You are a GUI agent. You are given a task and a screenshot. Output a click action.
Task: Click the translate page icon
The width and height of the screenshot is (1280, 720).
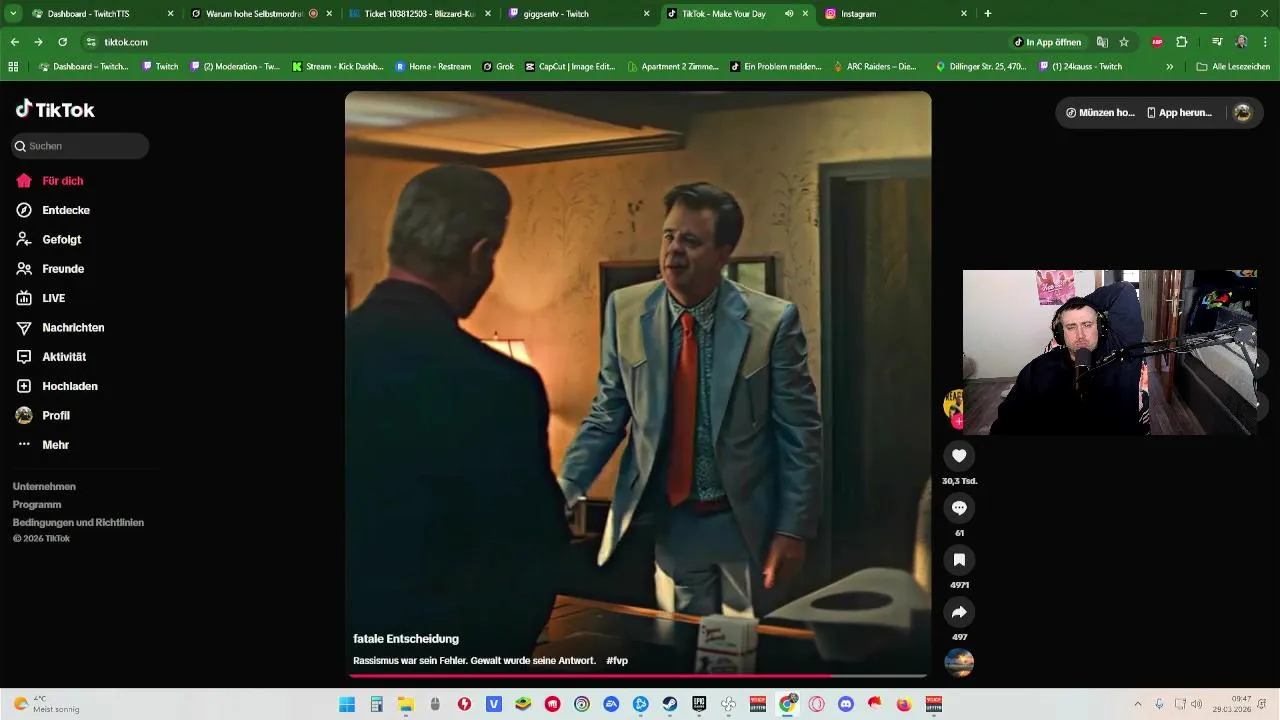(x=1102, y=42)
